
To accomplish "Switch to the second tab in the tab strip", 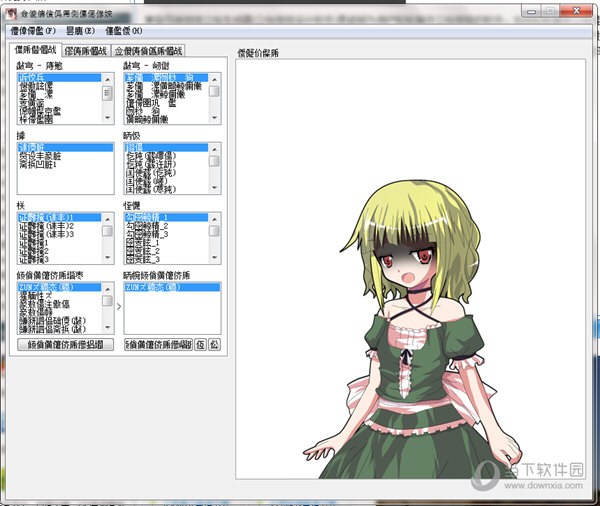I will tap(86, 51).
